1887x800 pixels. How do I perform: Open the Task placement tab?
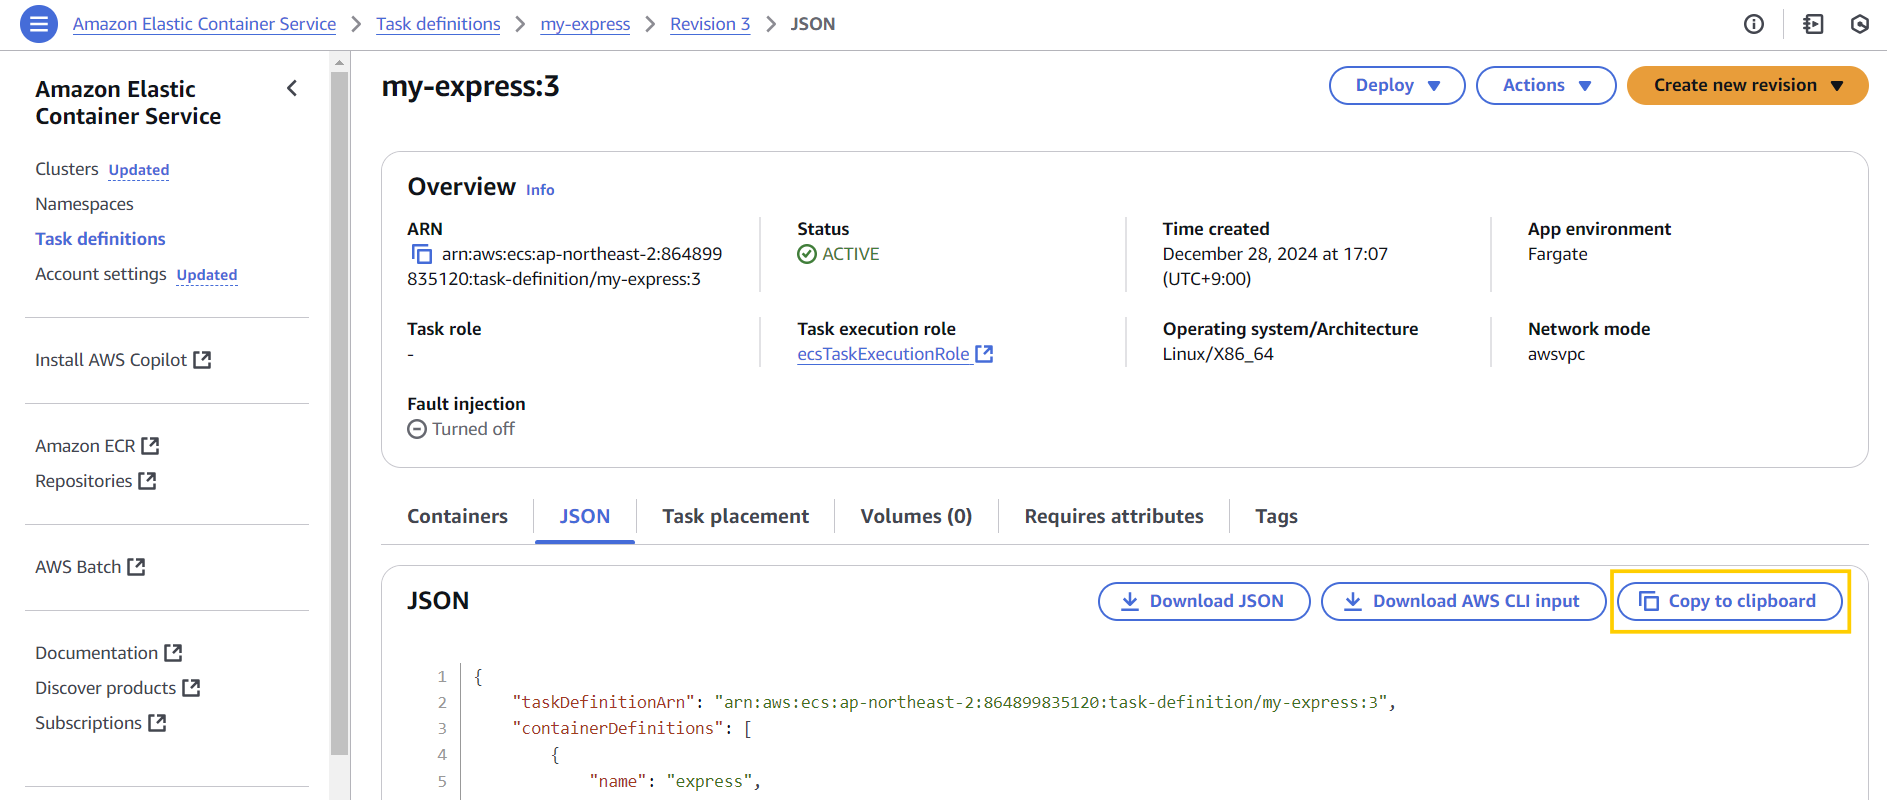coord(735,516)
